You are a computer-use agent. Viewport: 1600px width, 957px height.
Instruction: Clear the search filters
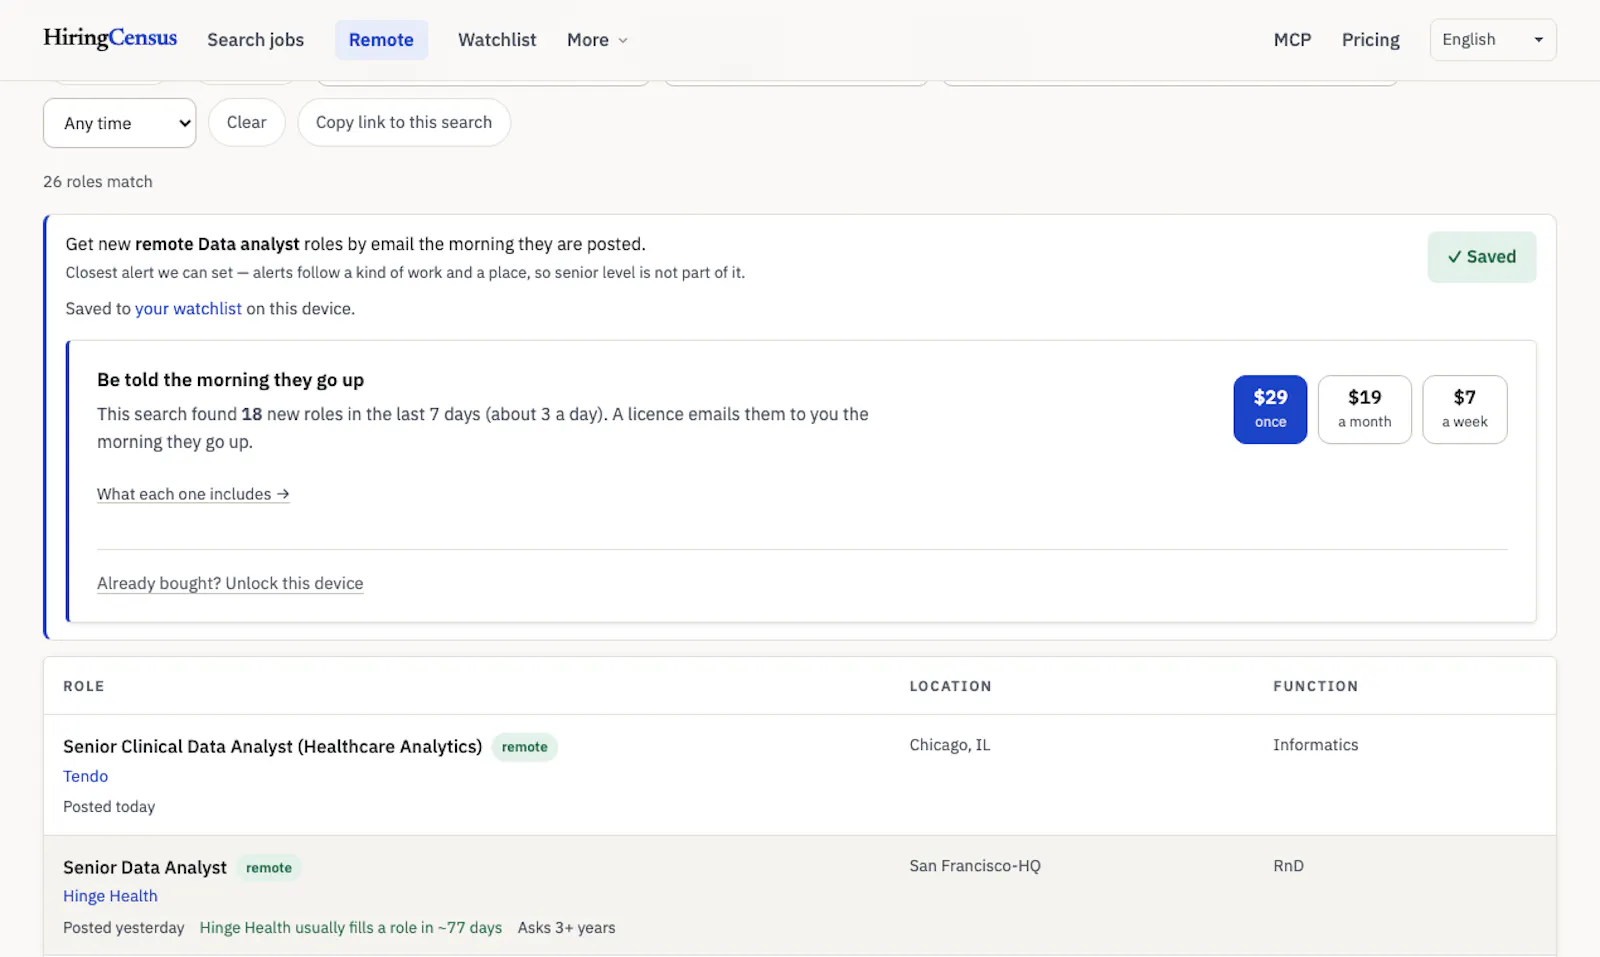coord(246,122)
